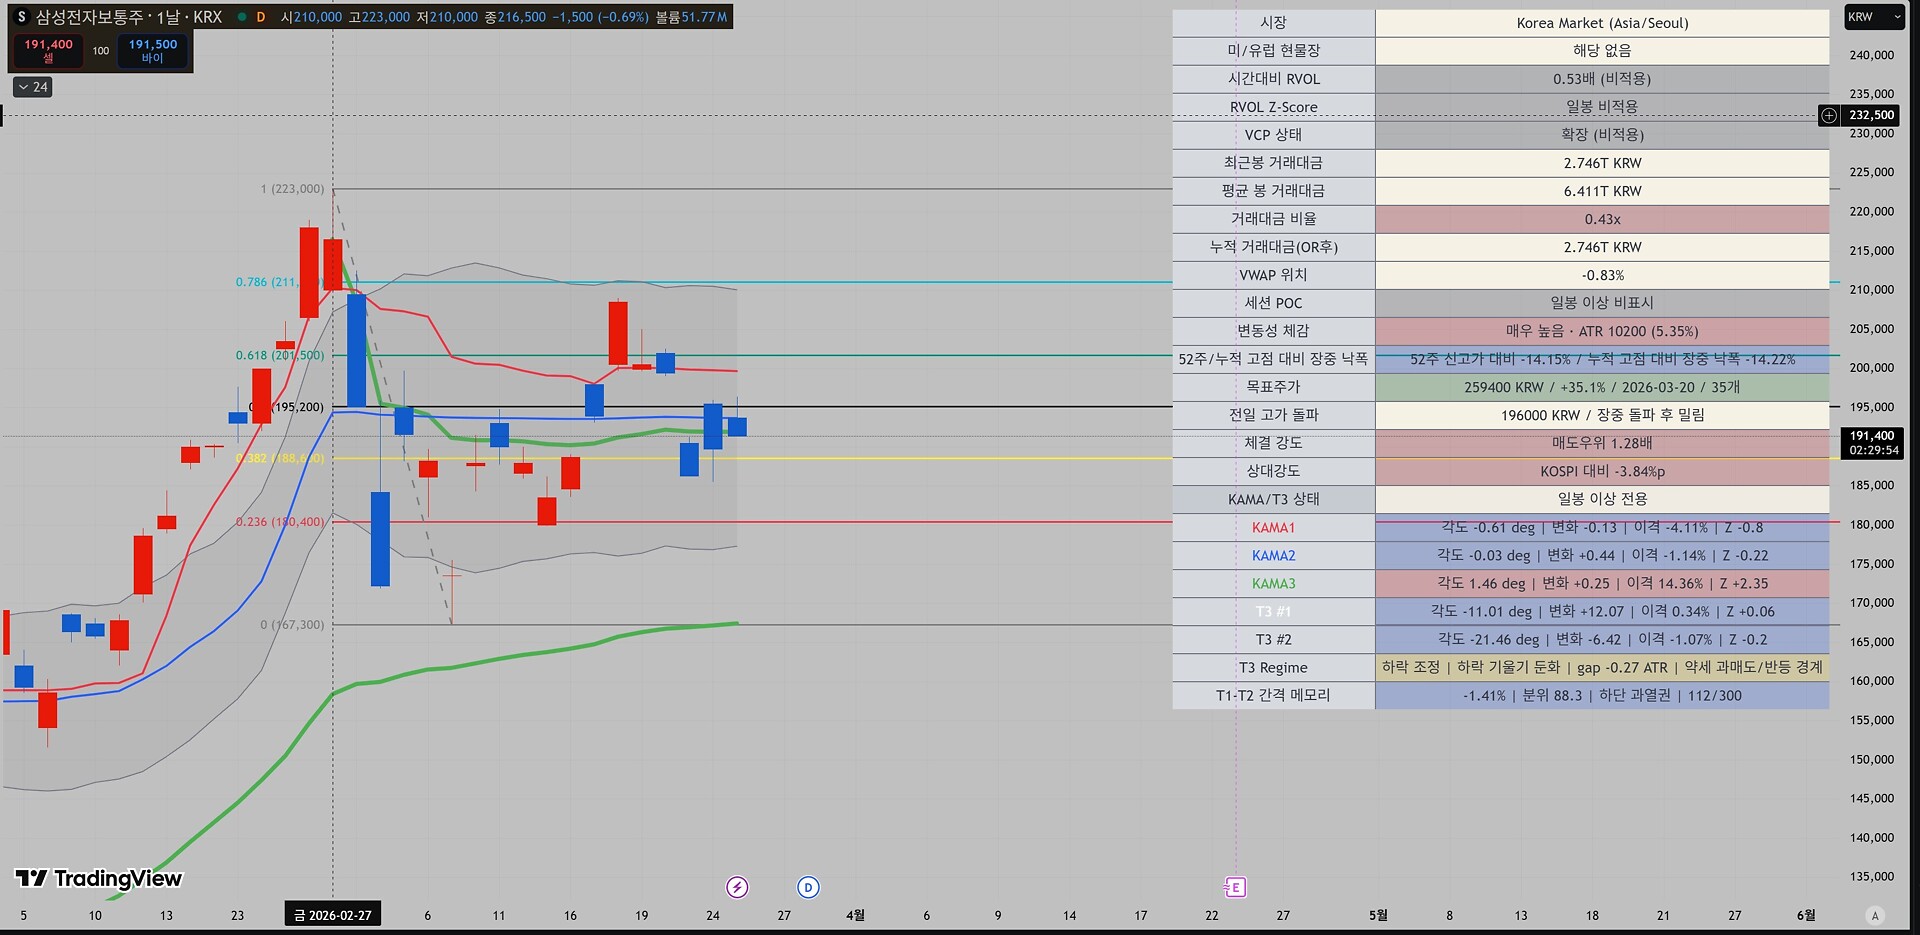1920x935 pixels.
Task: Click the 시간대비 RVOL label
Action: [1273, 79]
